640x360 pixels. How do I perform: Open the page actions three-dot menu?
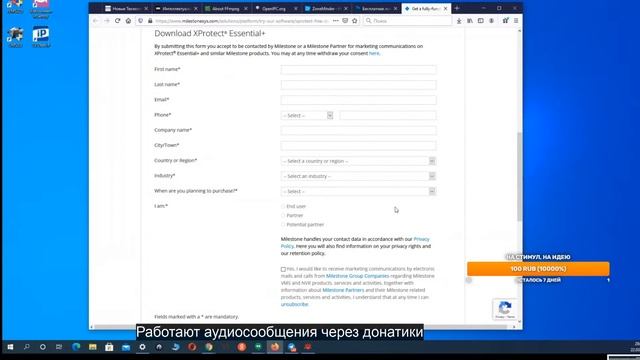[x=336, y=20]
